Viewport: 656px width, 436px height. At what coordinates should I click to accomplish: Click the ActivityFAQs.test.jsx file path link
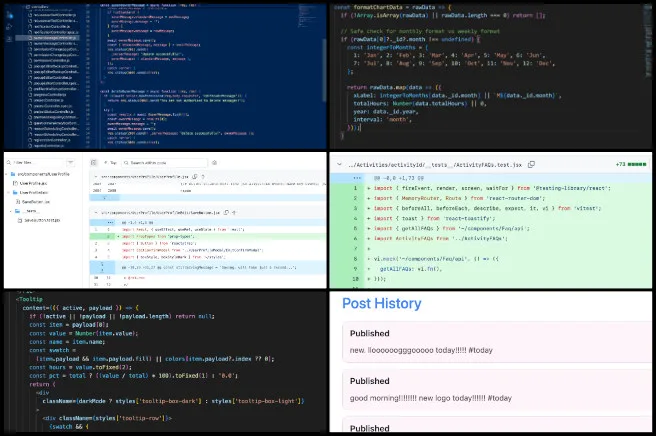coord(435,165)
